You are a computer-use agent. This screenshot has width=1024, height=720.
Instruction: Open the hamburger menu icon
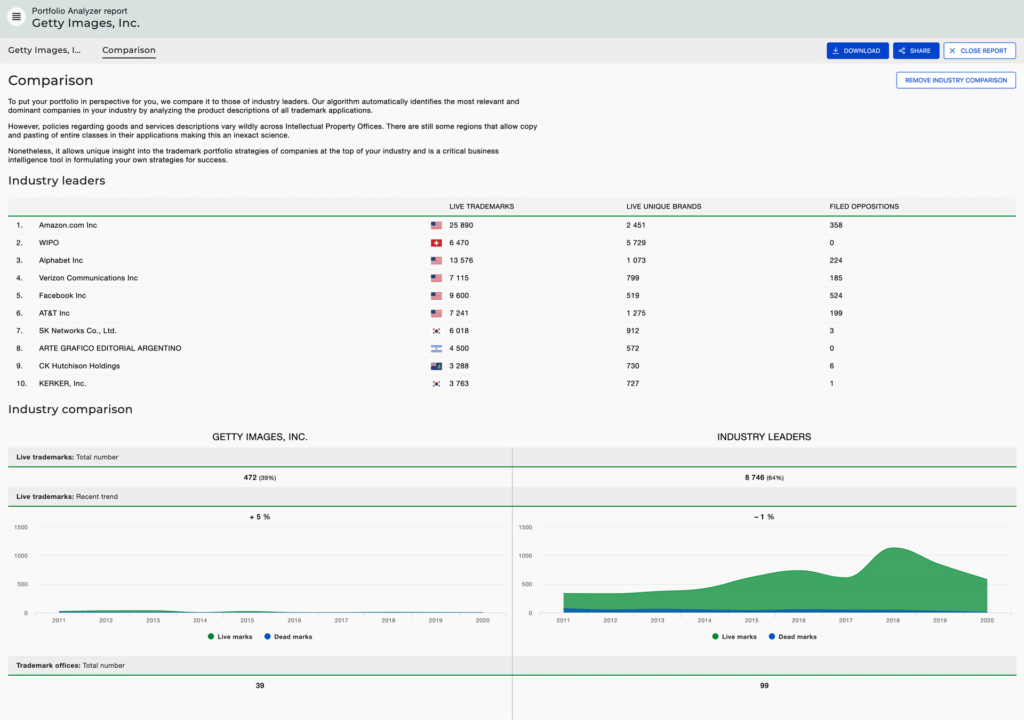coord(16,17)
